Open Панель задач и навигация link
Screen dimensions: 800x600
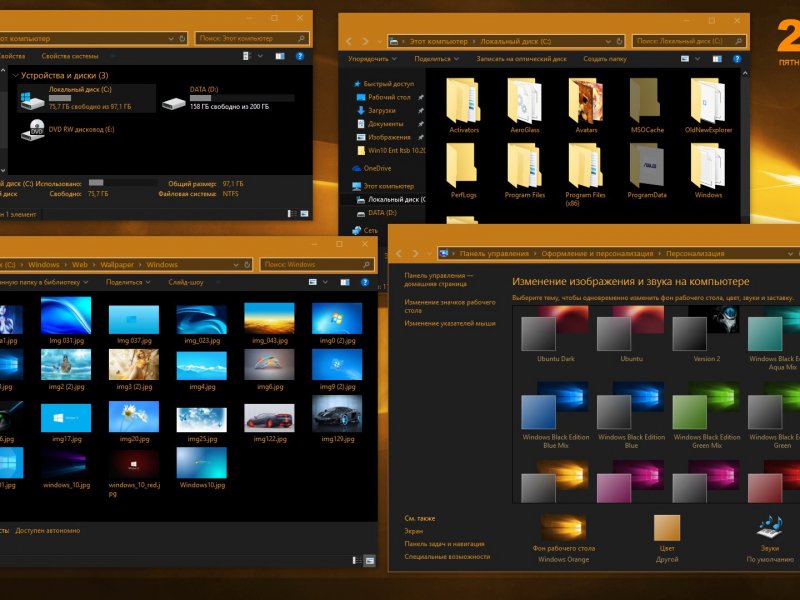point(444,544)
